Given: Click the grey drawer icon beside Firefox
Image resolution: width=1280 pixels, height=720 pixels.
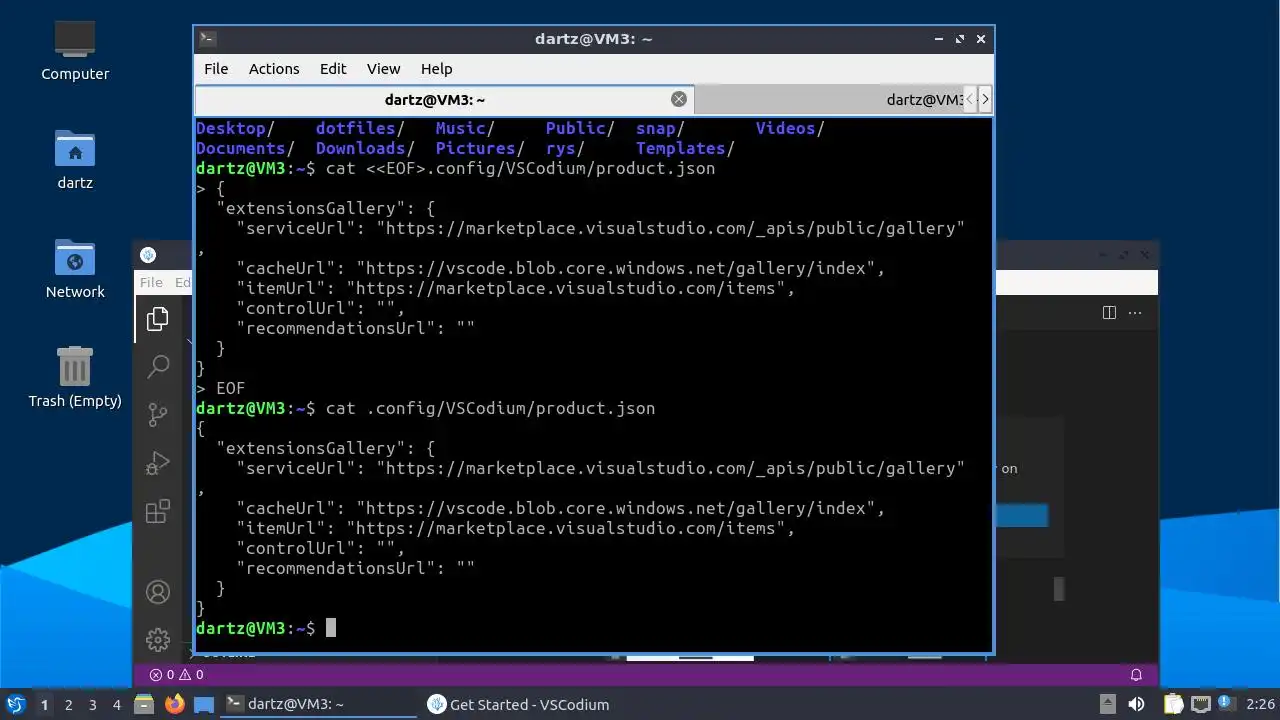Looking at the screenshot, I should pos(144,705).
